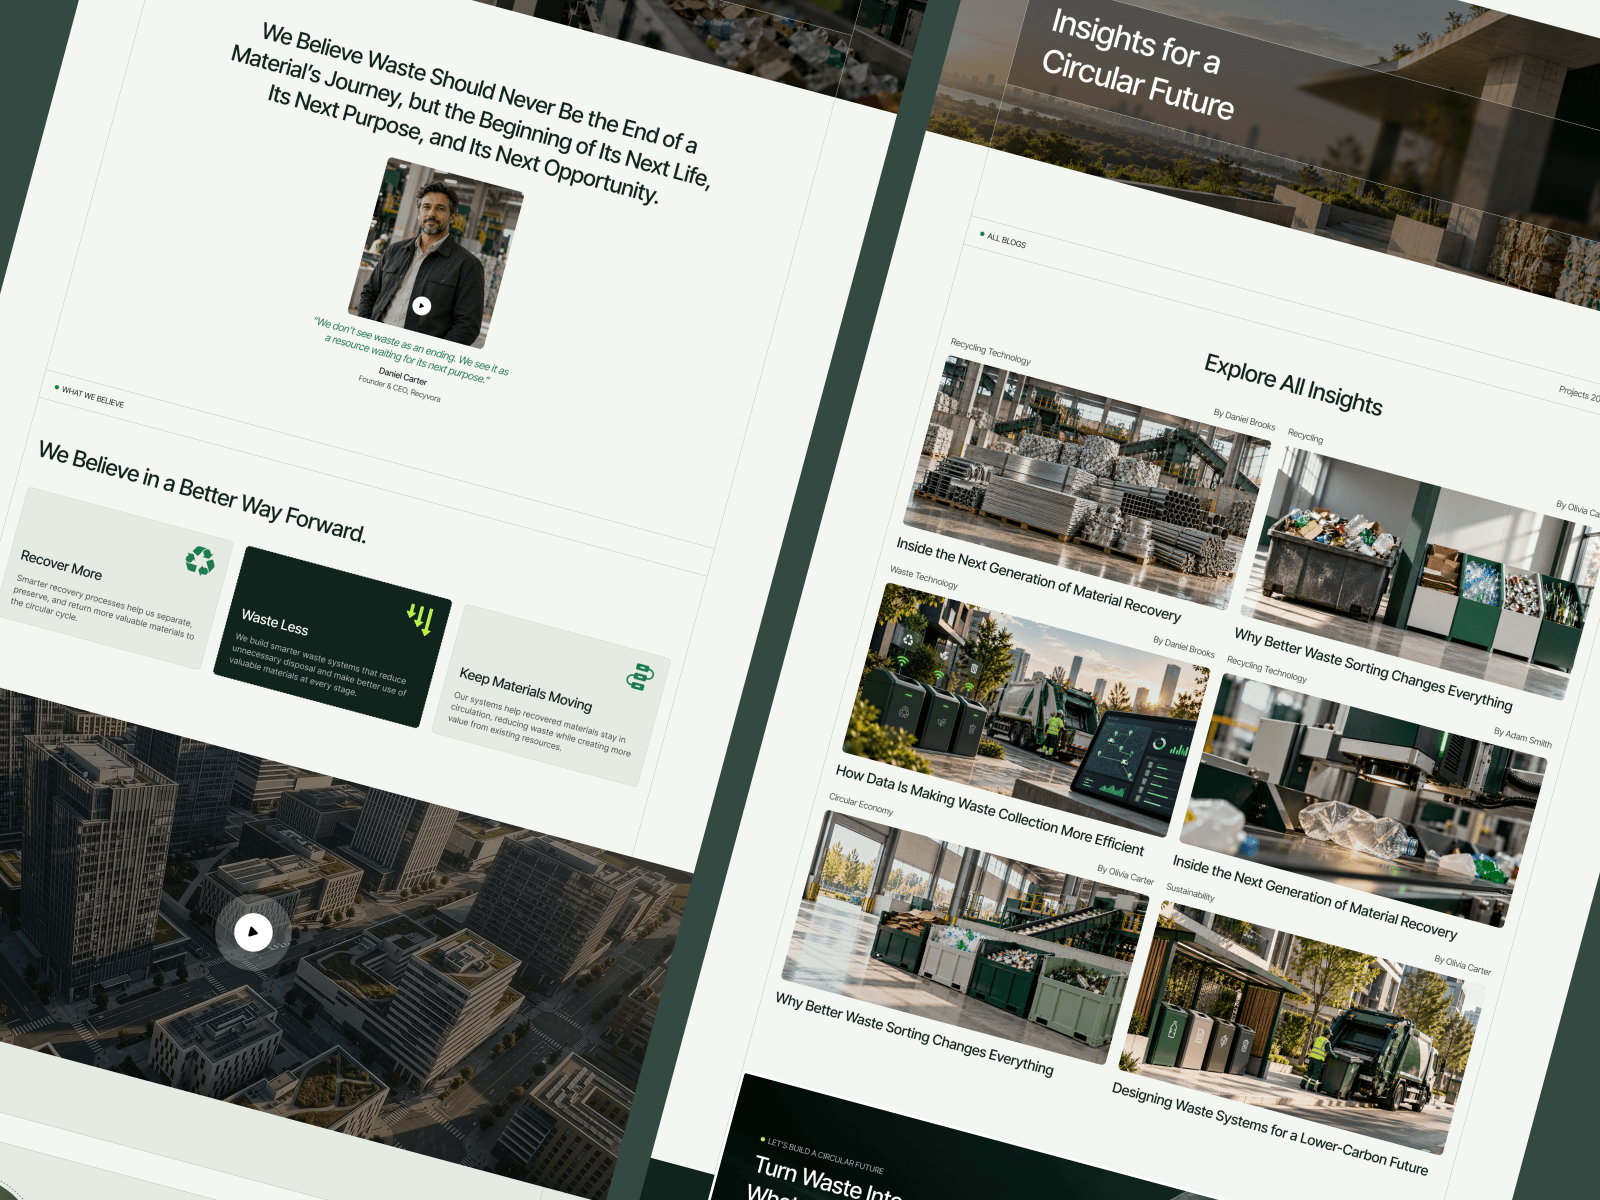
Task: Click the circulation icon on Keep Materials Moving card
Action: (640, 677)
